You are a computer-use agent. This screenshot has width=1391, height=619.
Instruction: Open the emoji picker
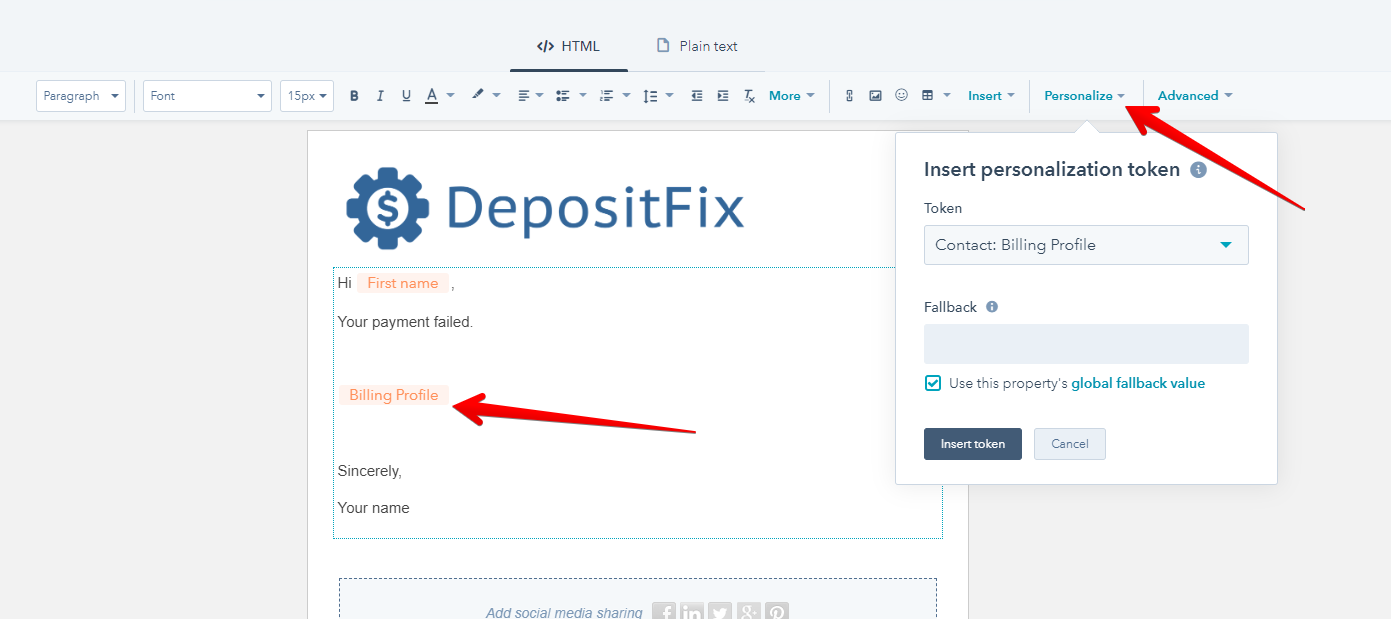(901, 95)
